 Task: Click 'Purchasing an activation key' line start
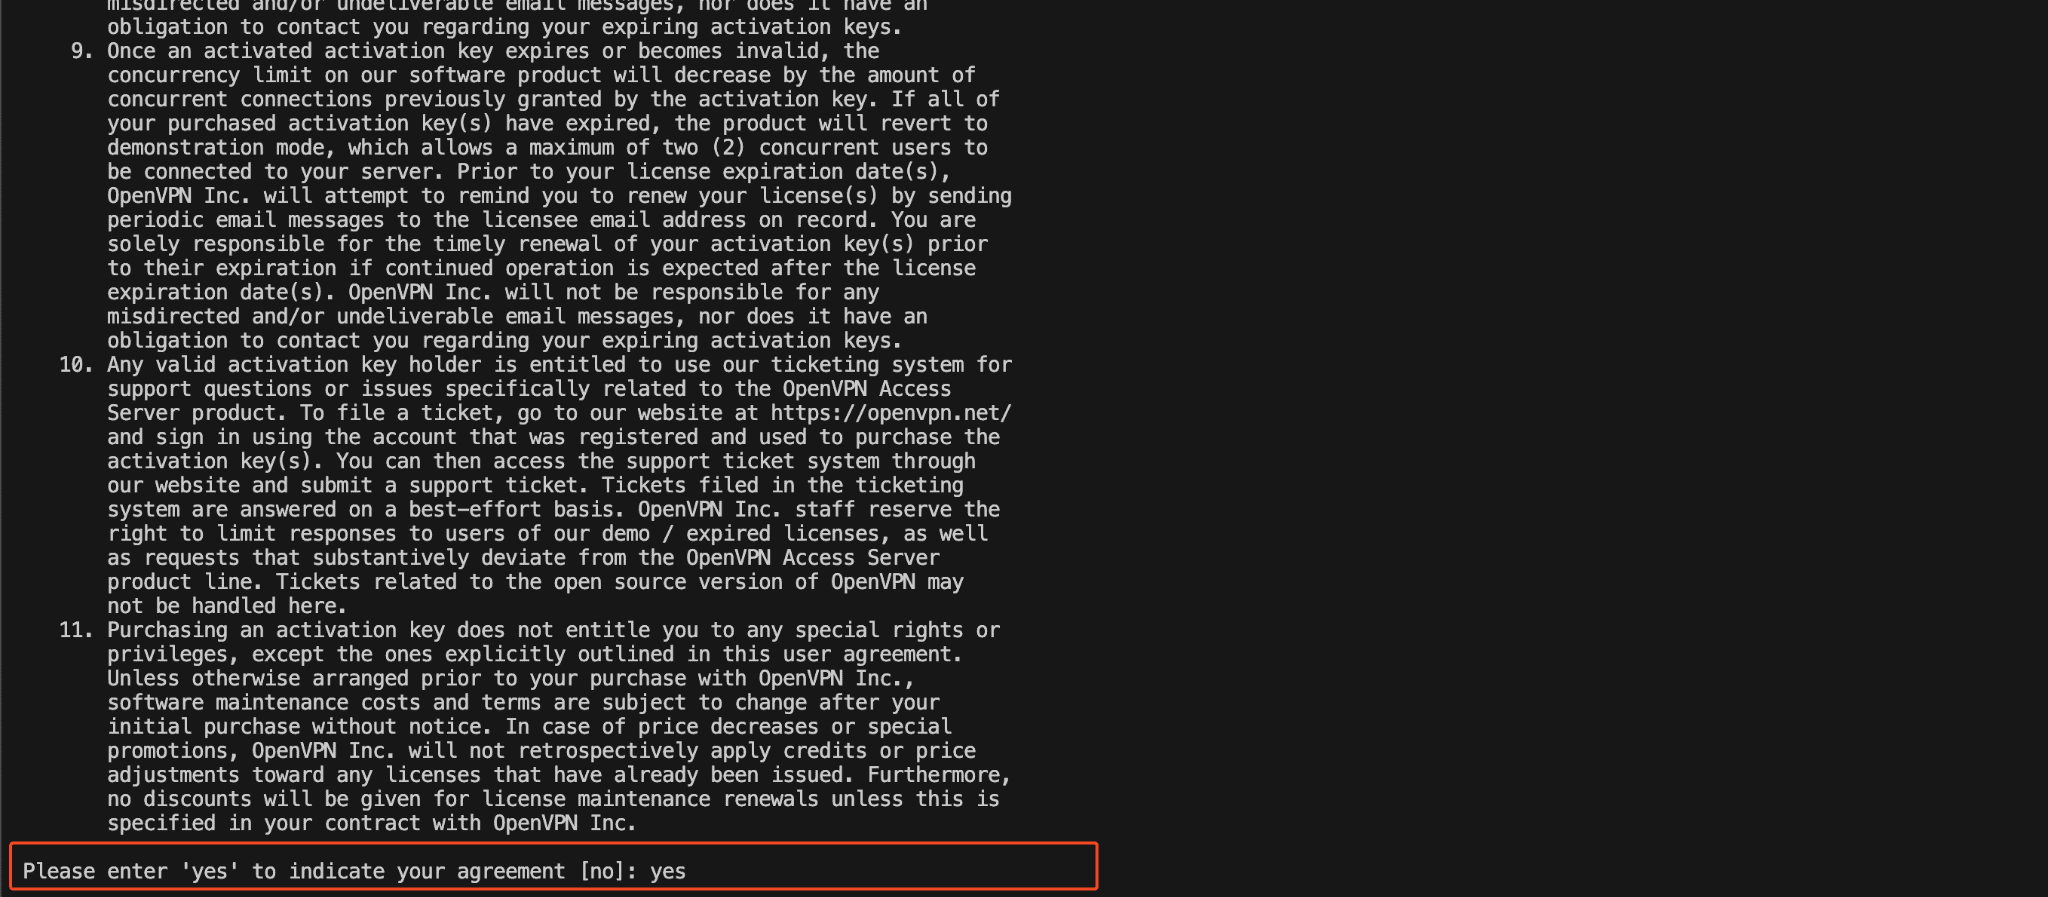[276, 630]
